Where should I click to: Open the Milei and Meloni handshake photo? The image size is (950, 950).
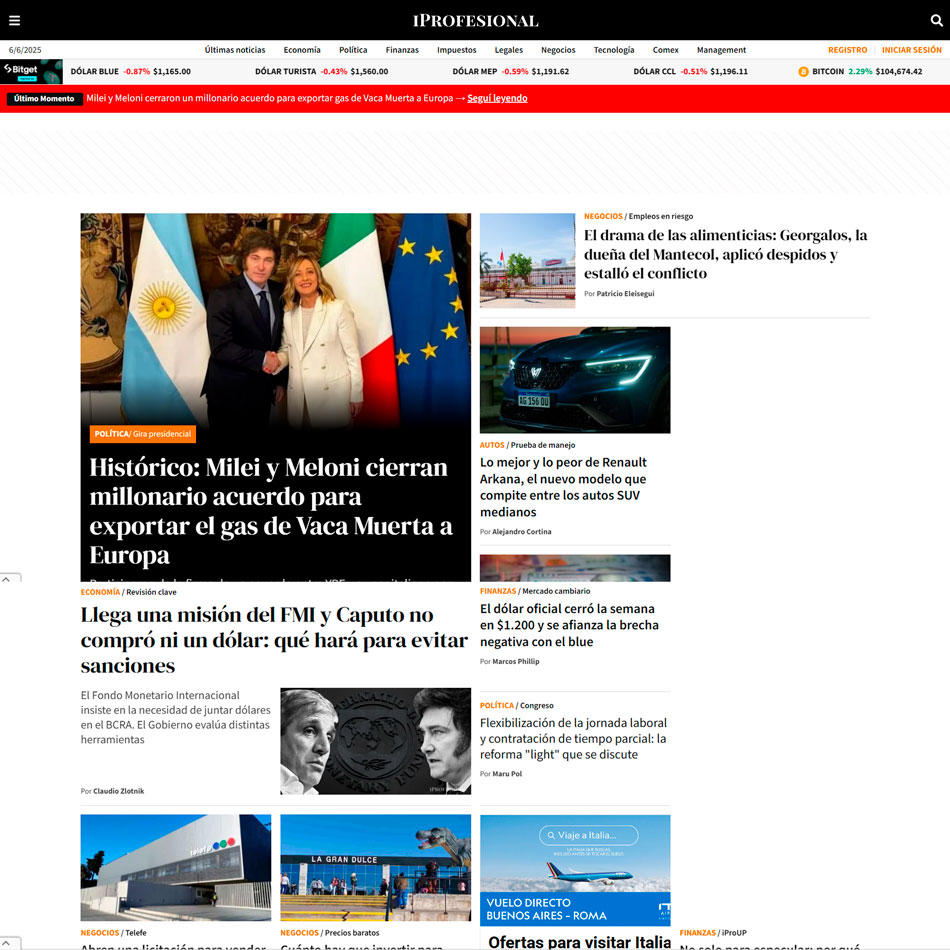[x=276, y=318]
